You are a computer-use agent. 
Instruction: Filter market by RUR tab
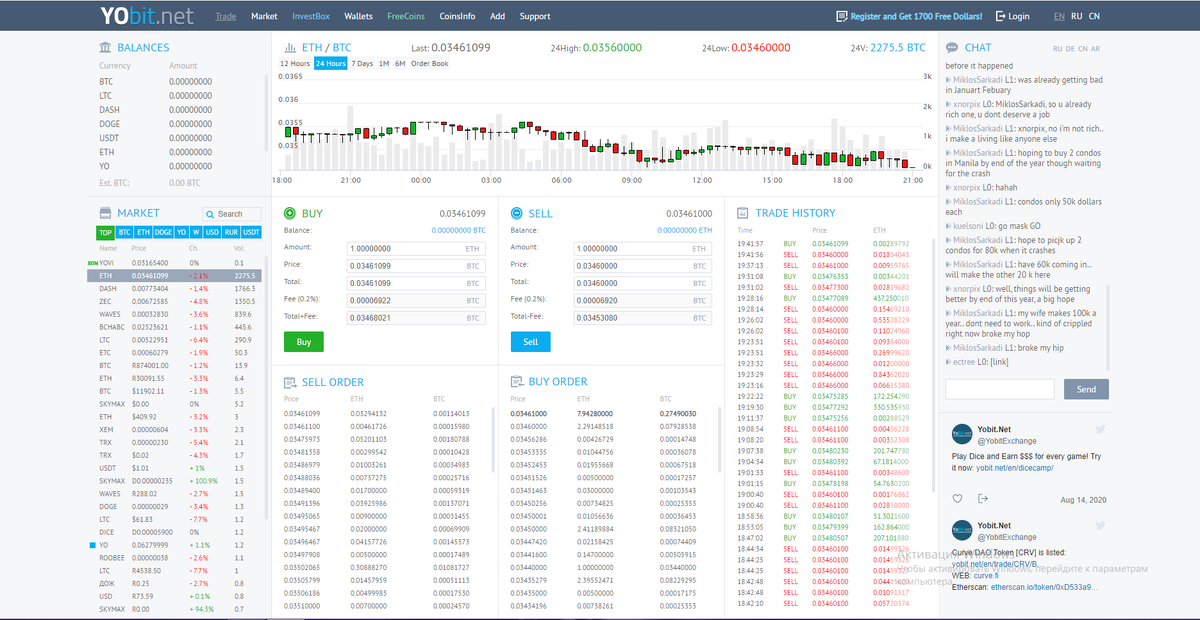[231, 232]
